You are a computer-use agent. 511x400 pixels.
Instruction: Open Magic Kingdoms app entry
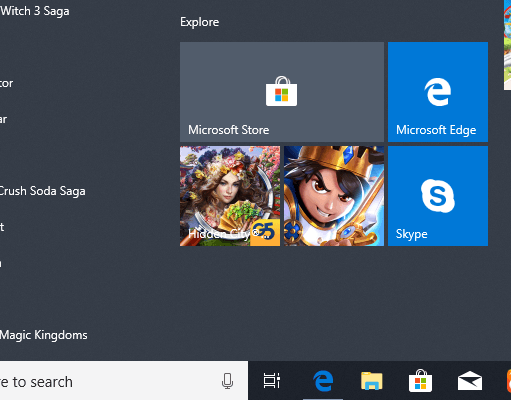click(x=44, y=335)
